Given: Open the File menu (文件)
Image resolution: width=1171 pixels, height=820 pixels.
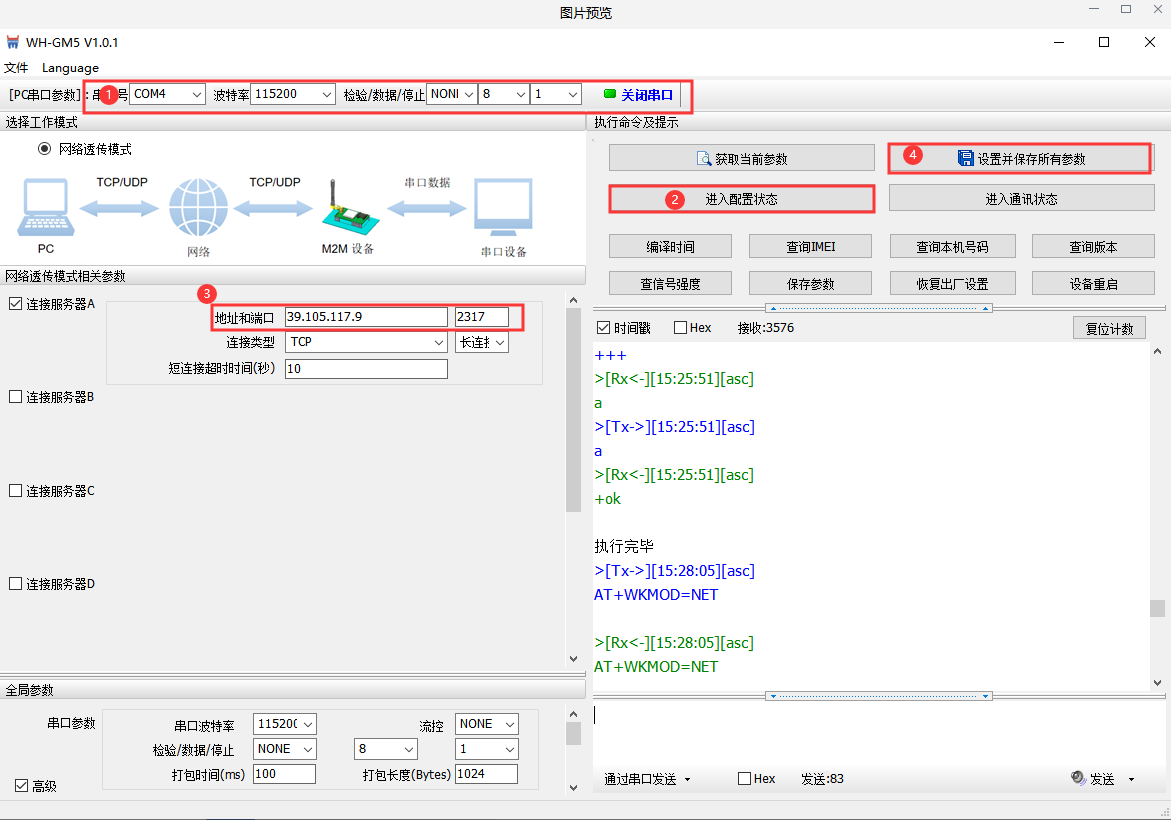Looking at the screenshot, I should click(16, 68).
